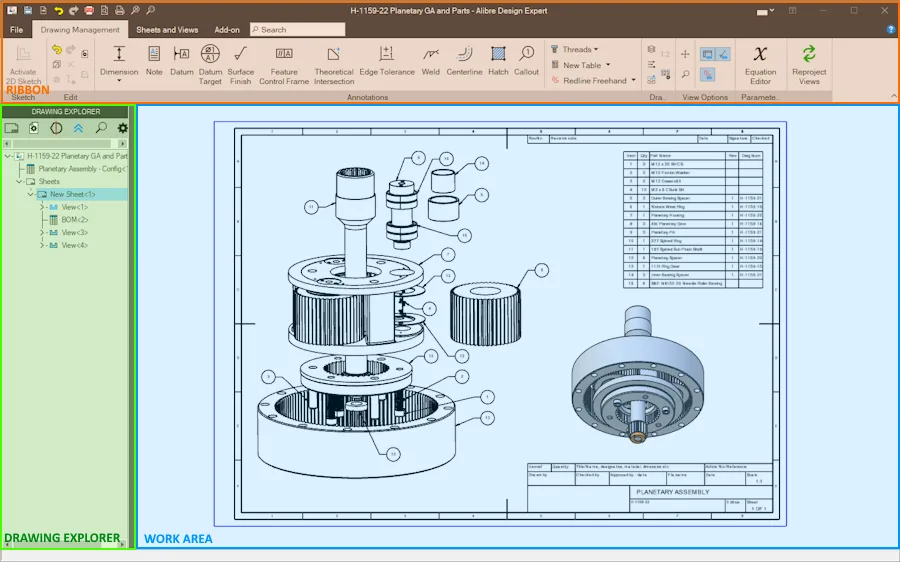Open the dropdown arrow under Dimension
The image size is (900, 562).
click(119, 81)
